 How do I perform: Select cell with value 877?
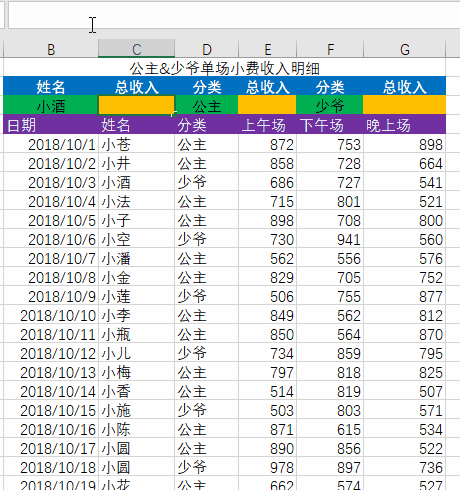pos(404,295)
